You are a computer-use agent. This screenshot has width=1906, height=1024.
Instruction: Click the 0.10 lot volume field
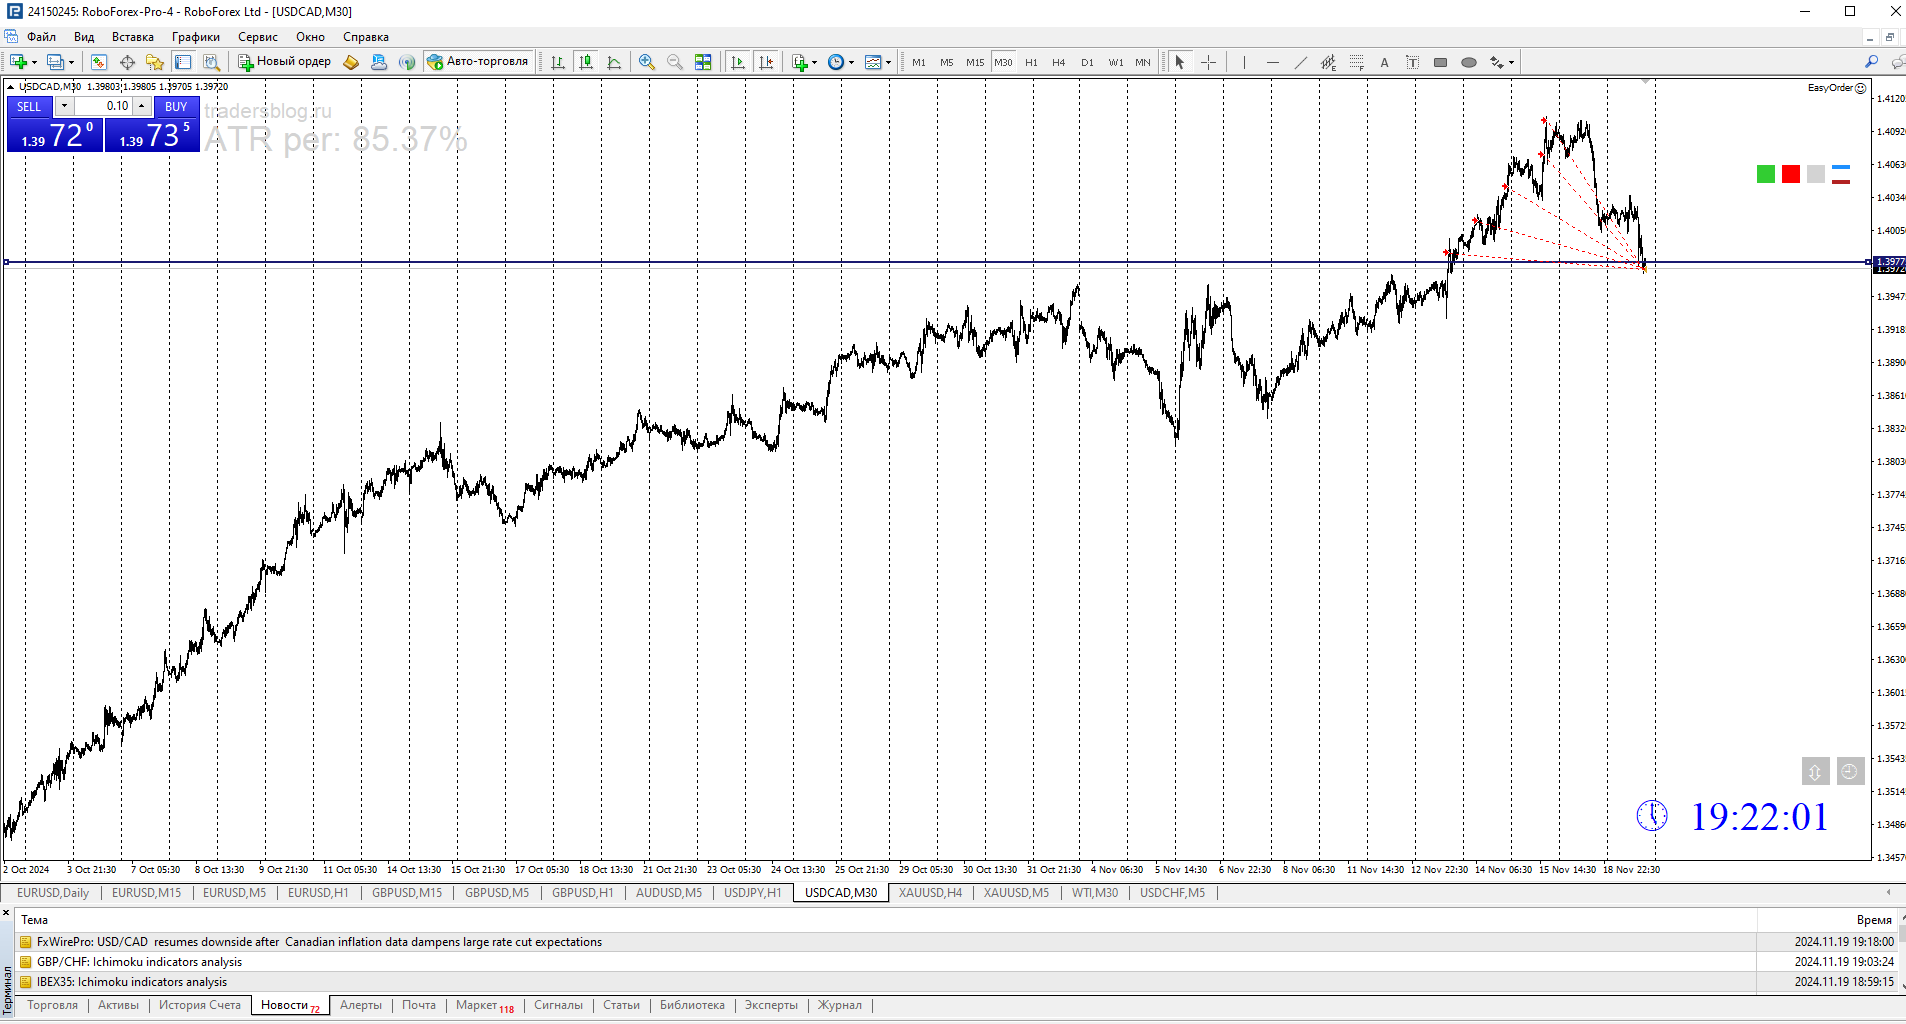coord(104,106)
